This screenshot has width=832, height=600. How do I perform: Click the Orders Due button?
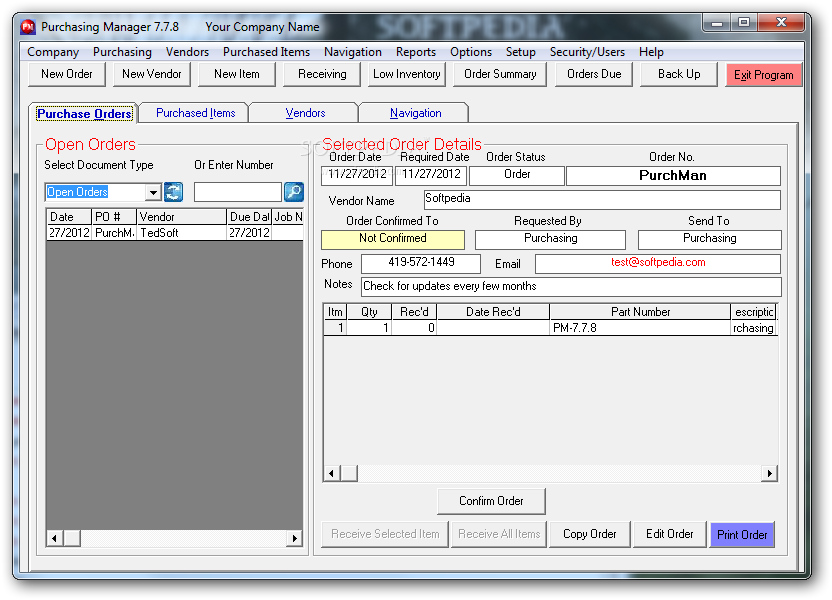[x=594, y=74]
